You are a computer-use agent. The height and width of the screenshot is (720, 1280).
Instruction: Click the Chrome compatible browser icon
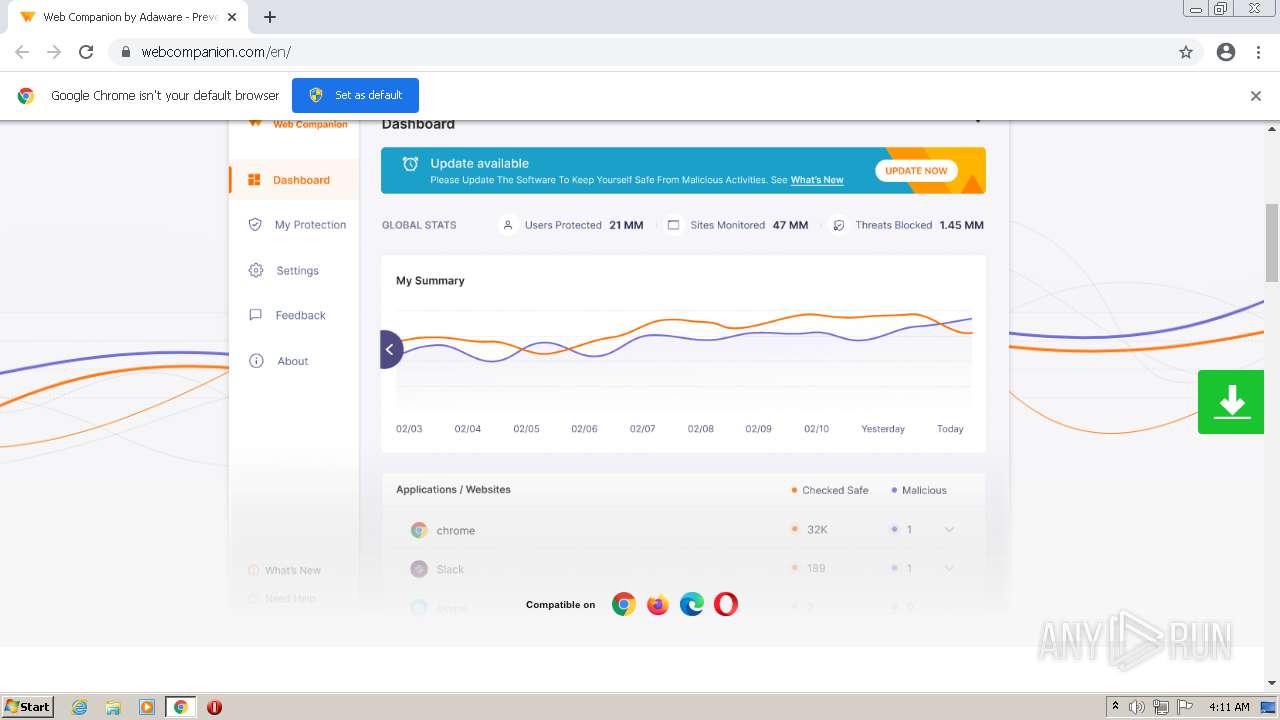point(624,604)
